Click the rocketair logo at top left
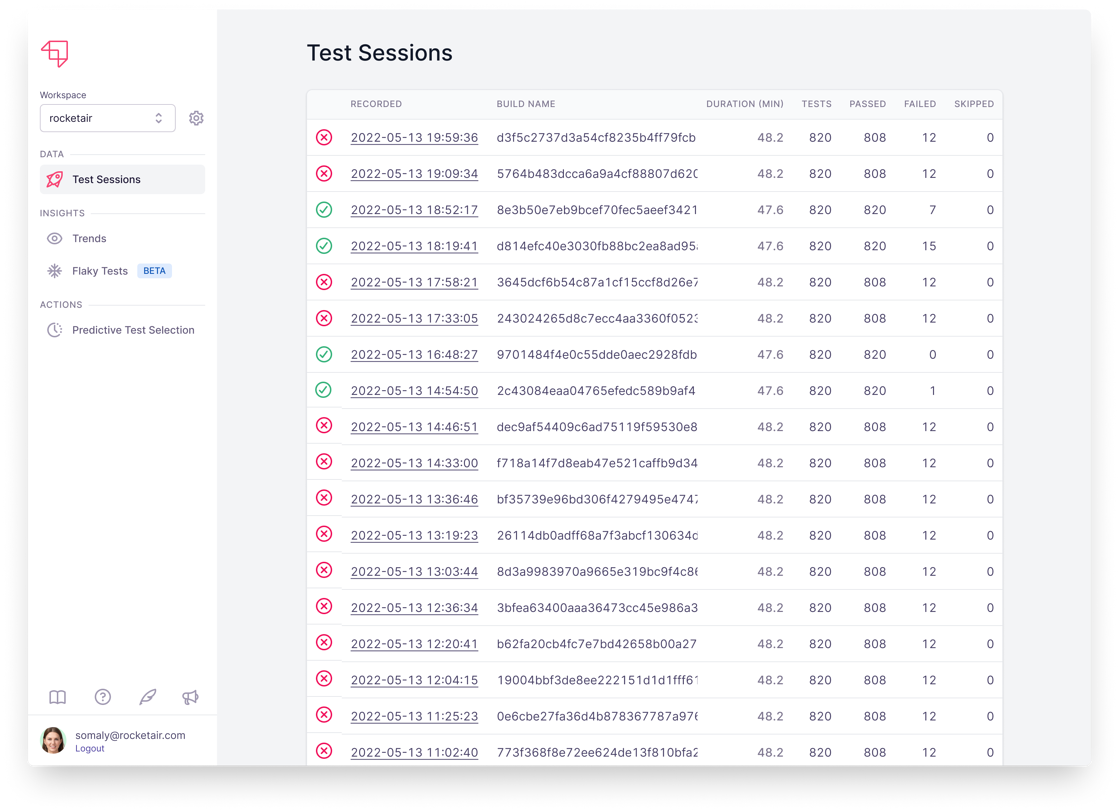Viewport: 1119px width, 812px height. [56, 53]
